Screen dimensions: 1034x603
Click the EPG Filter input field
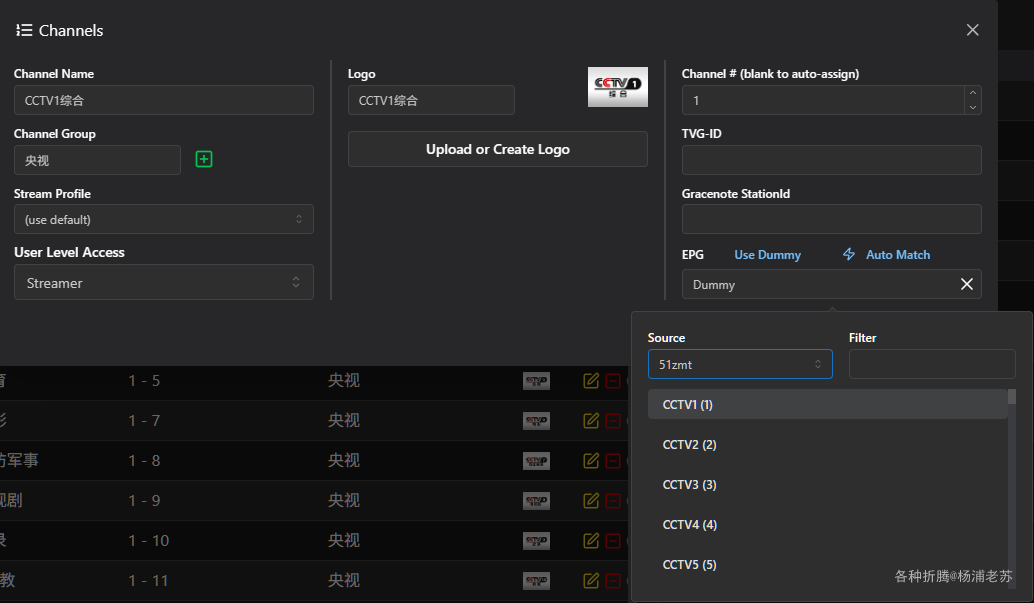(932, 364)
